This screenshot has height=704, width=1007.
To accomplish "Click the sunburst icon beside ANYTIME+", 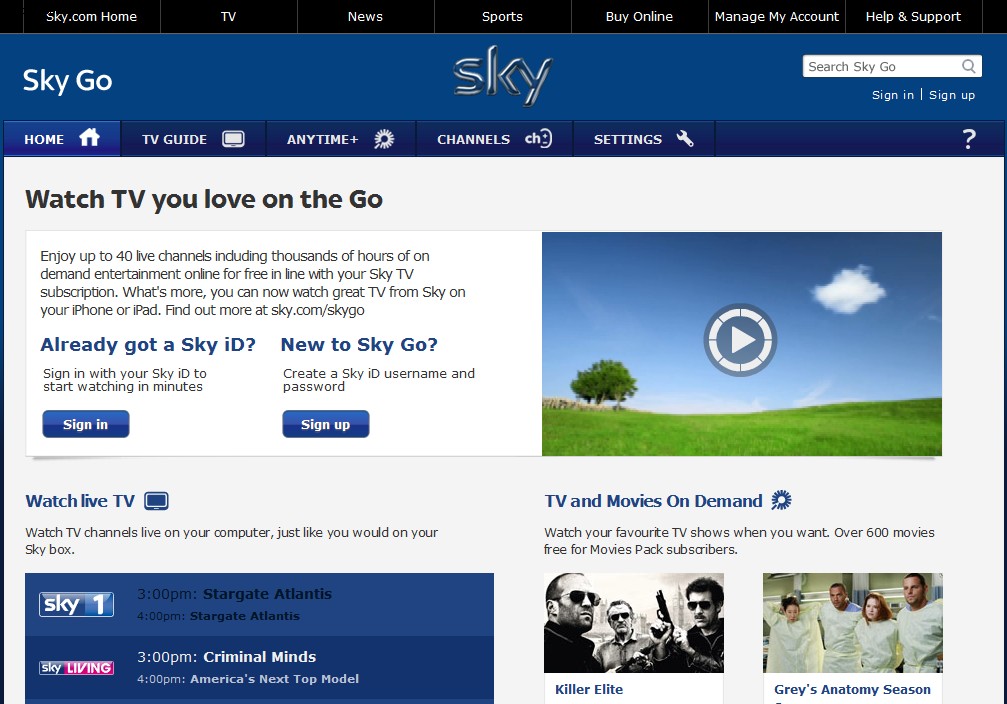I will tap(384, 139).
